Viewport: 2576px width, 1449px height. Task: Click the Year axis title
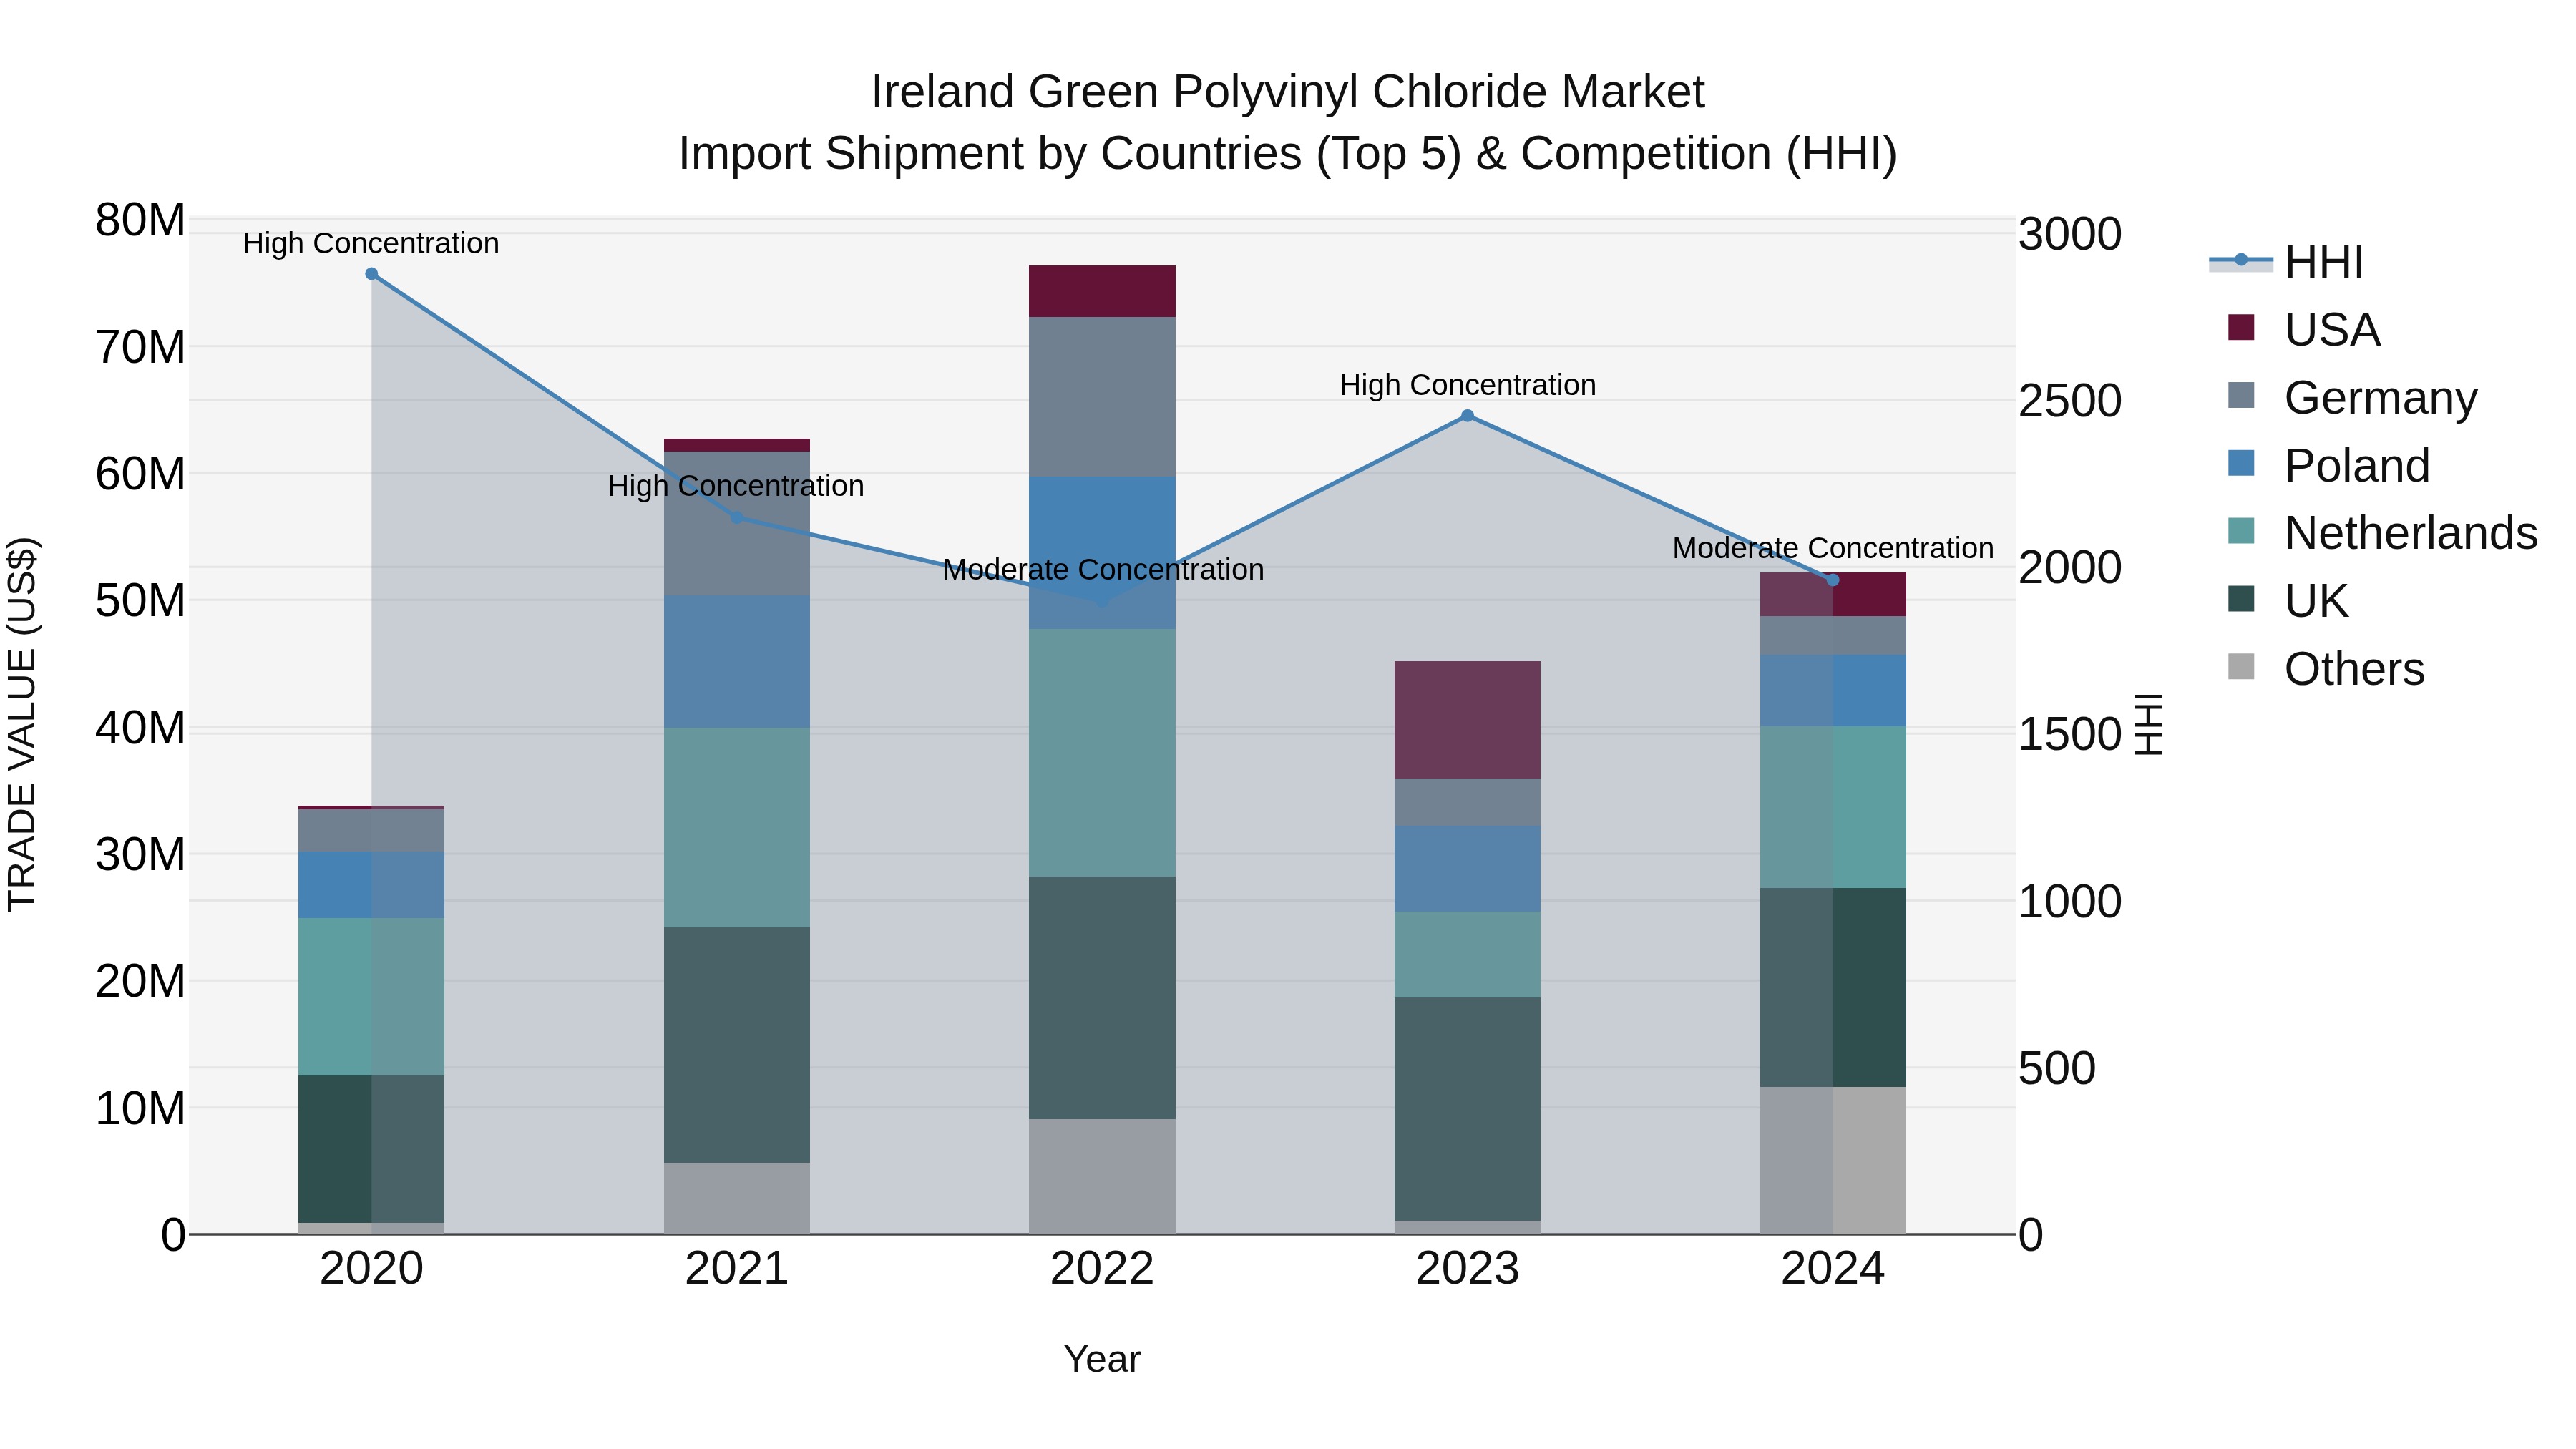click(x=1102, y=1359)
